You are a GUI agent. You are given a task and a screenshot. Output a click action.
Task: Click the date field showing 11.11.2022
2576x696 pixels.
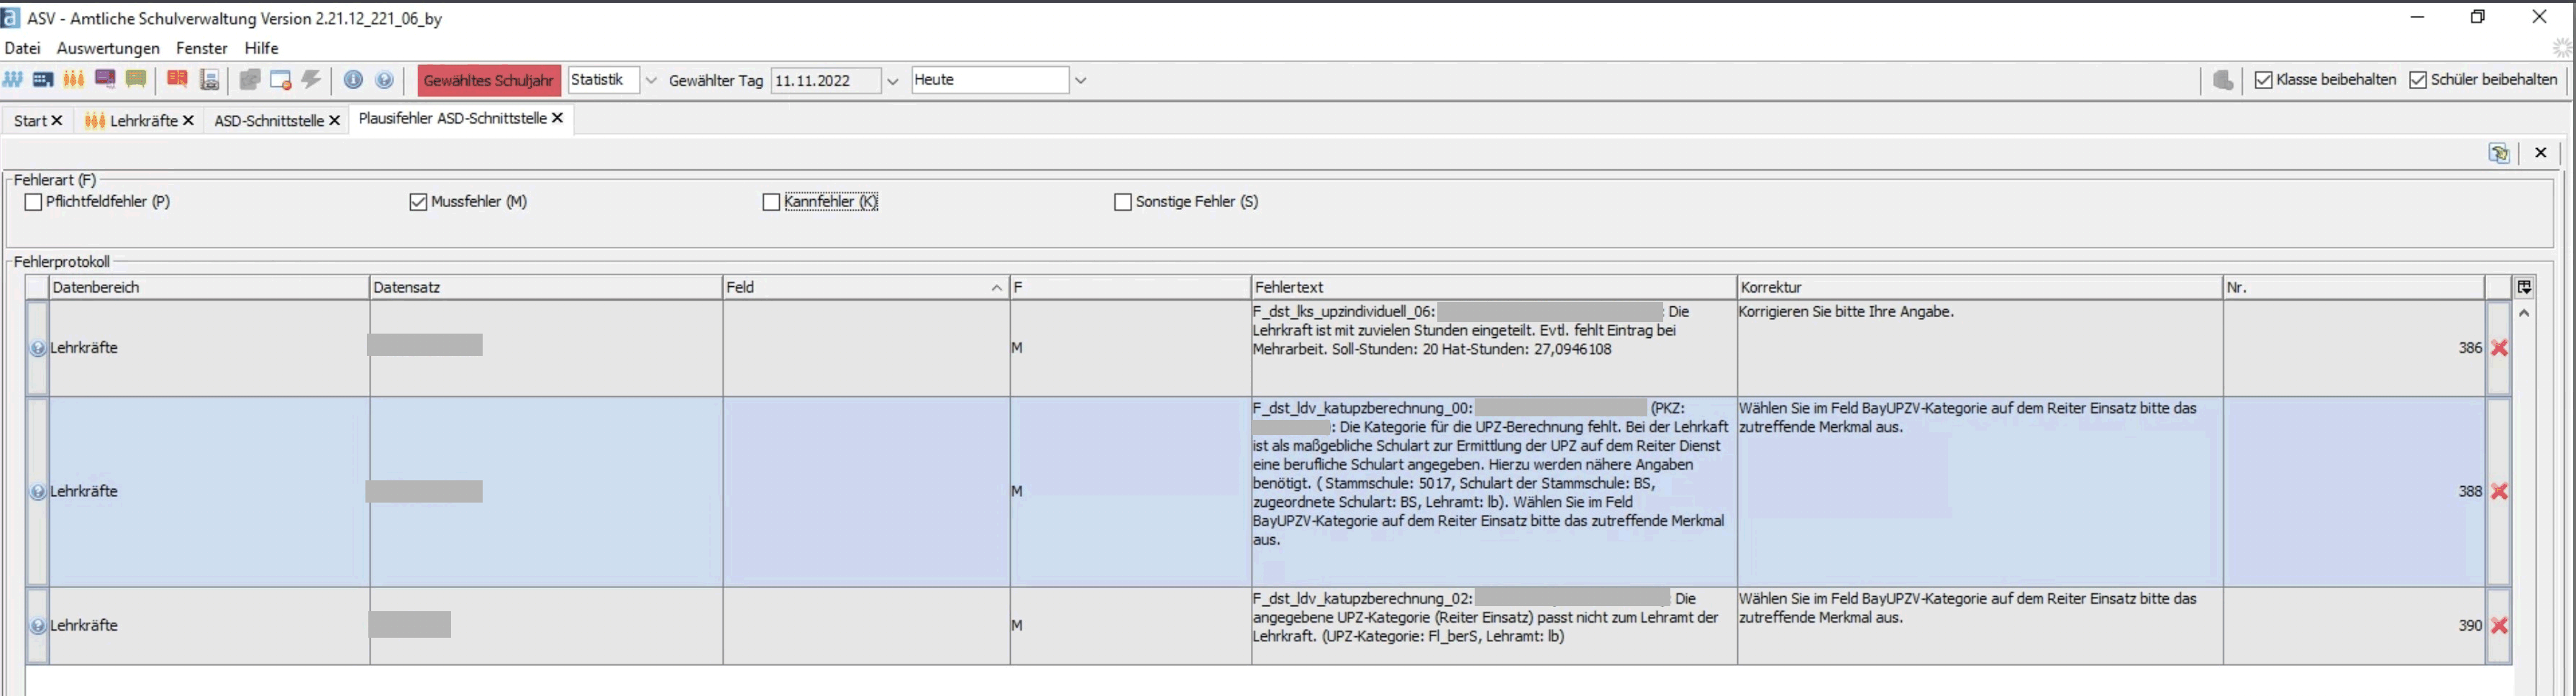coord(826,81)
